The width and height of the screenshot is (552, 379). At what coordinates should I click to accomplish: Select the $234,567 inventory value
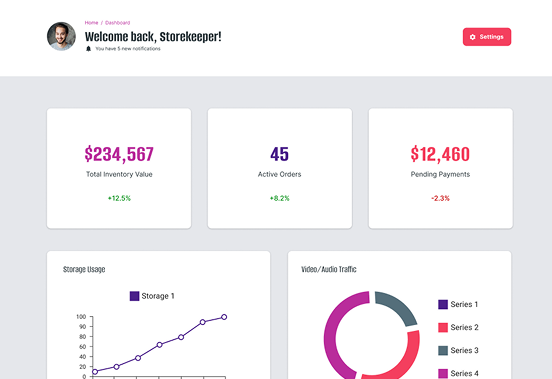click(x=119, y=154)
